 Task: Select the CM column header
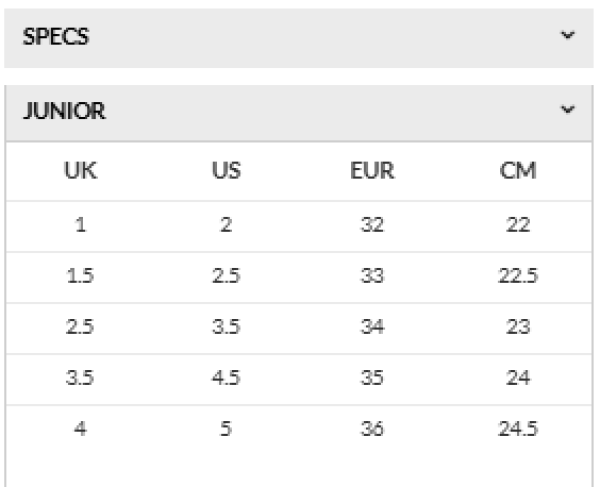click(518, 170)
